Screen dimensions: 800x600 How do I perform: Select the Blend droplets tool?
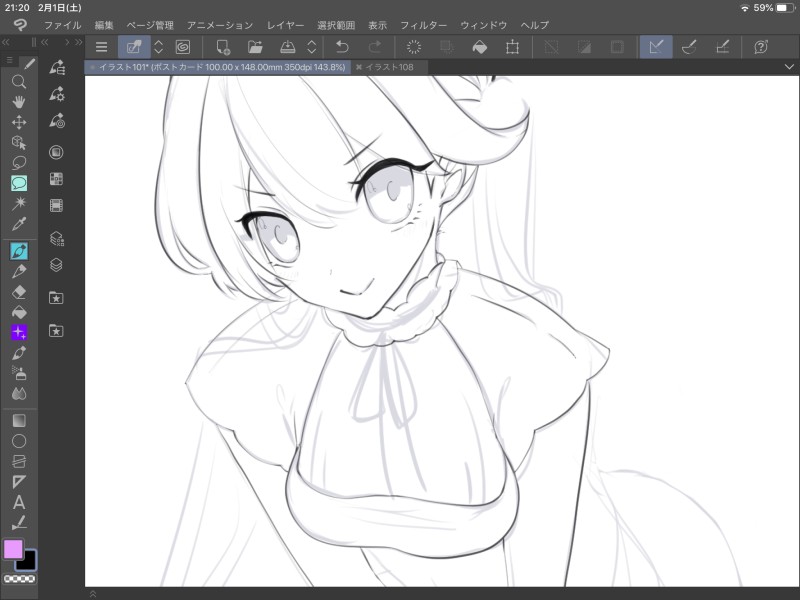[19, 393]
